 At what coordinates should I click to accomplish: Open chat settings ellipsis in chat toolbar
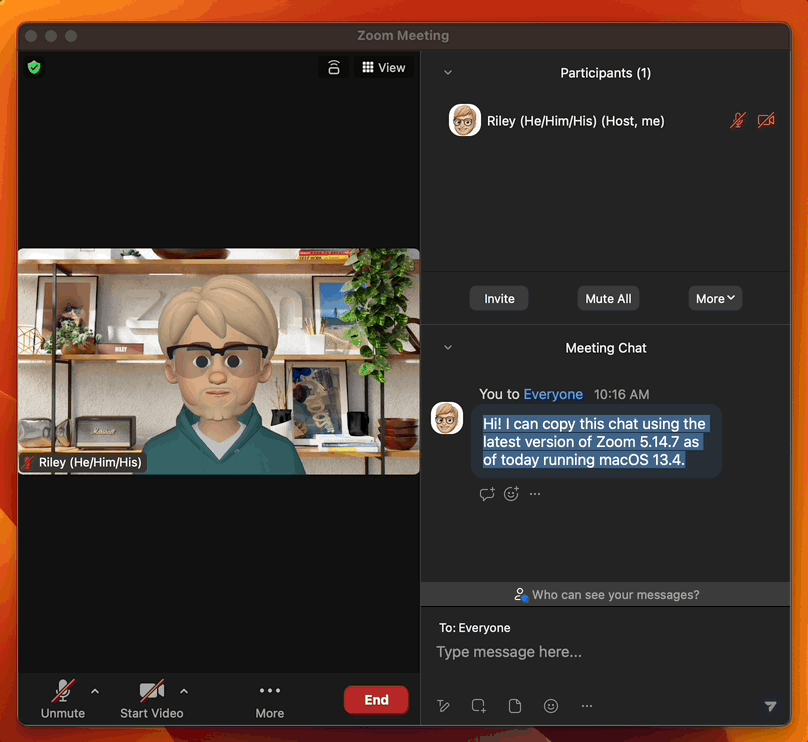(x=587, y=705)
